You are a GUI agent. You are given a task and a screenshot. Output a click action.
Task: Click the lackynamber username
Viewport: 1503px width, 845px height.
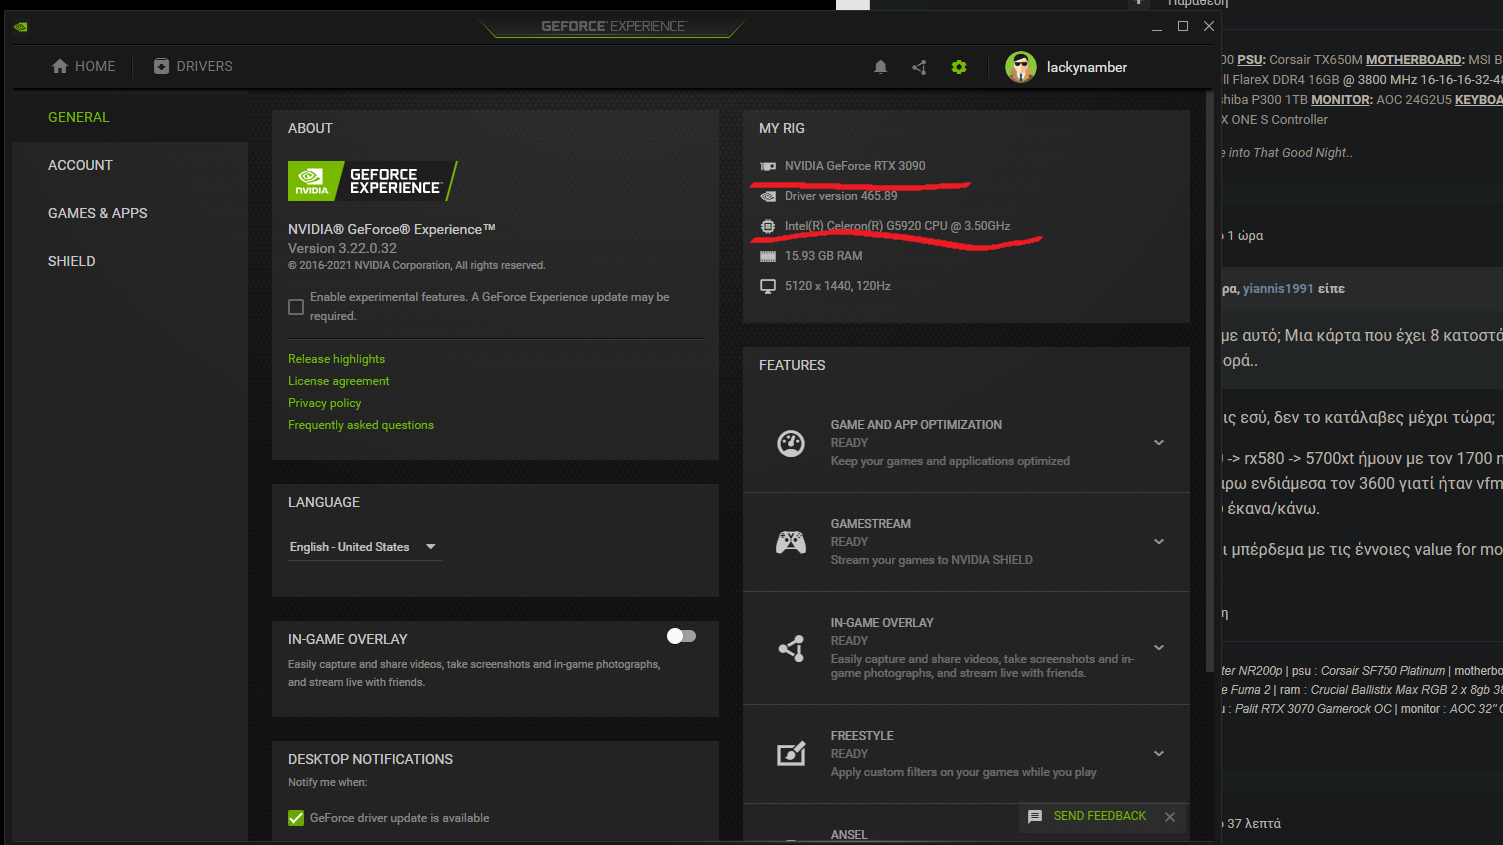coord(1086,67)
